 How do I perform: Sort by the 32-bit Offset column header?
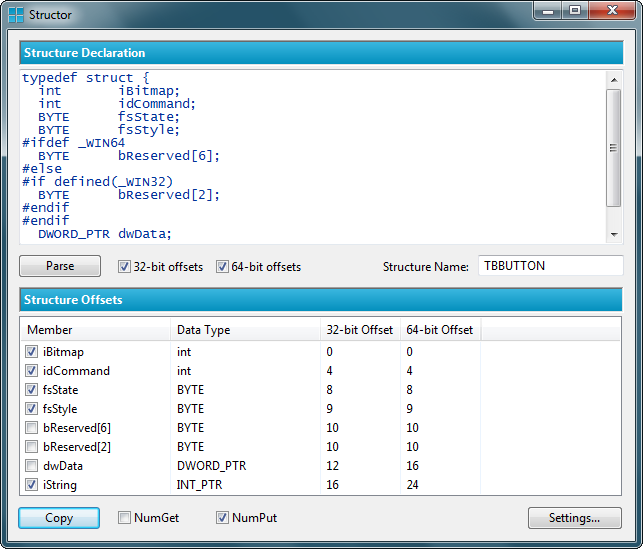360,330
